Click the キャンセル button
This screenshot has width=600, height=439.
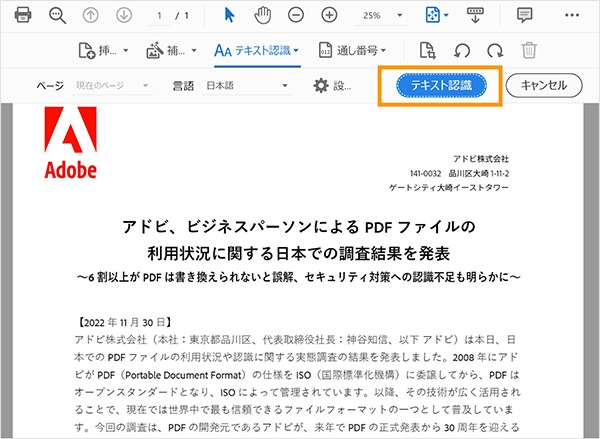(x=544, y=85)
